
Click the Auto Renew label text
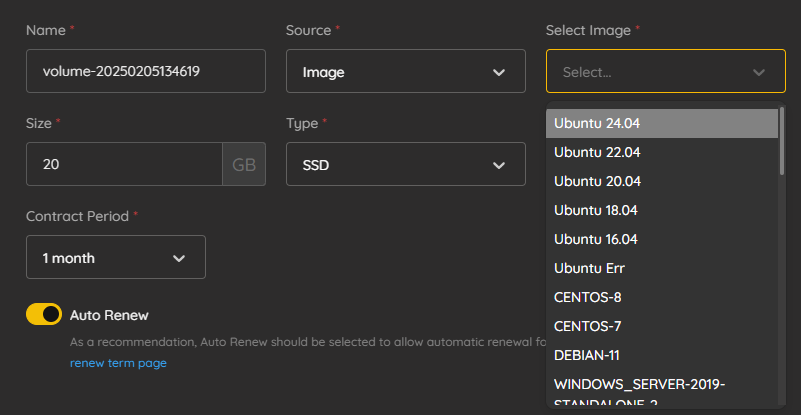pos(109,315)
